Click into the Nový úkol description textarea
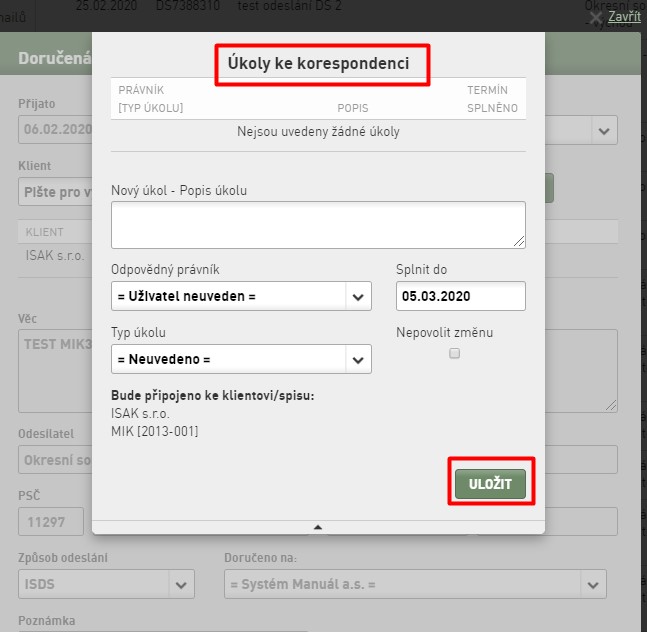647x632 pixels. pyautogui.click(x=318, y=225)
